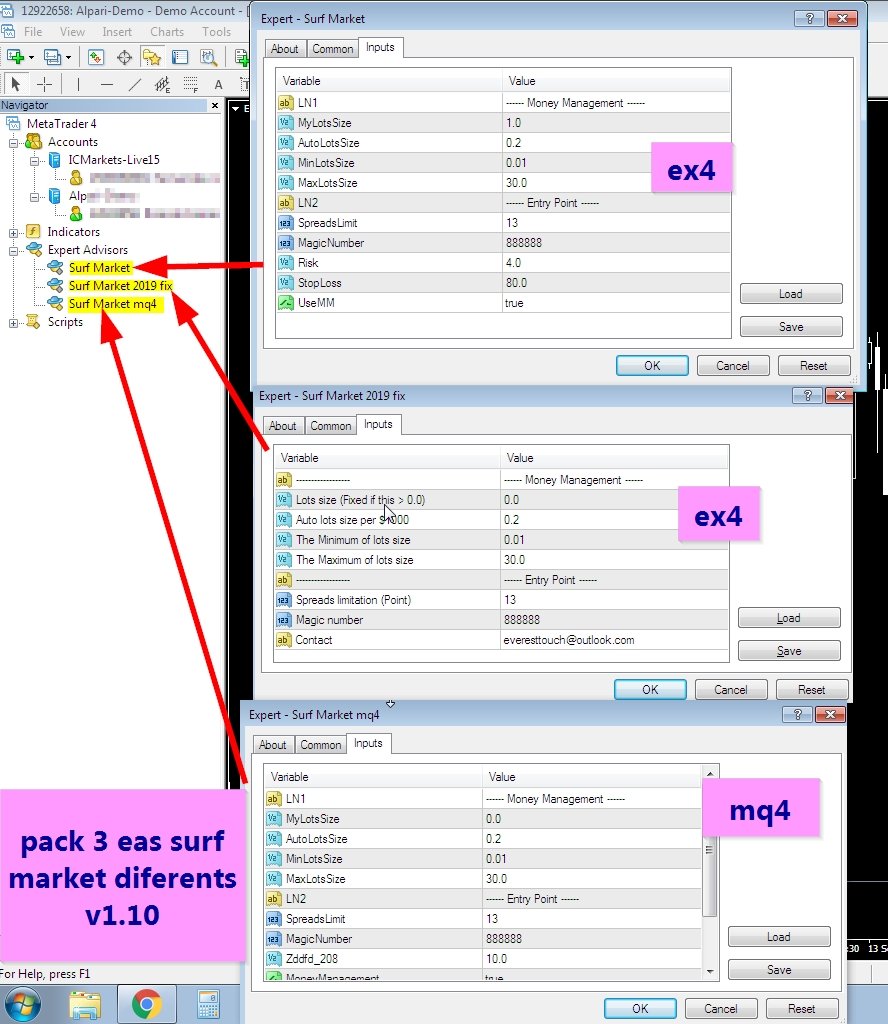The width and height of the screenshot is (888, 1024).
Task: Toggle the Market Watch panel icon
Action: click(97, 58)
